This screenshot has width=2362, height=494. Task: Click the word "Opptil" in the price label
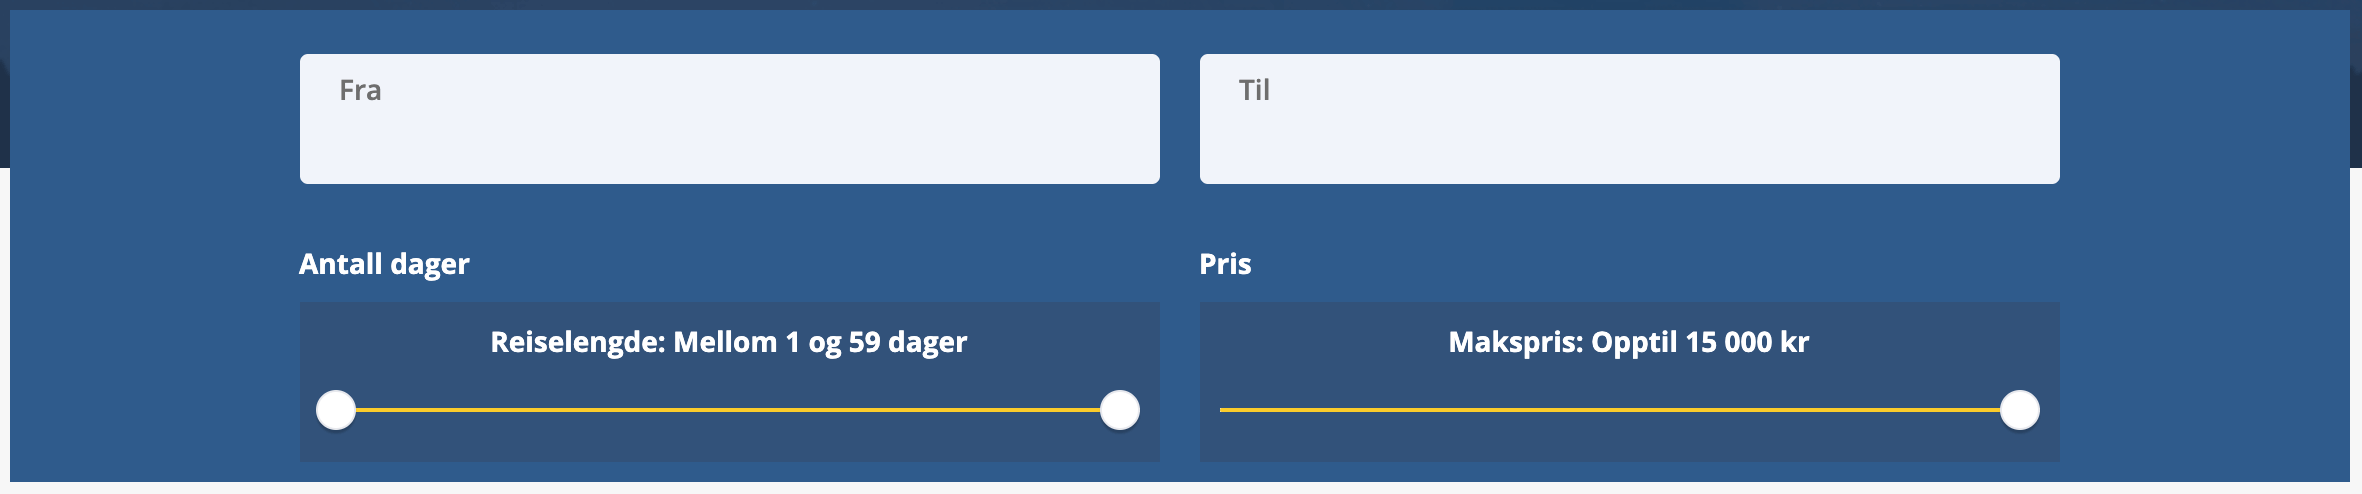(1634, 342)
